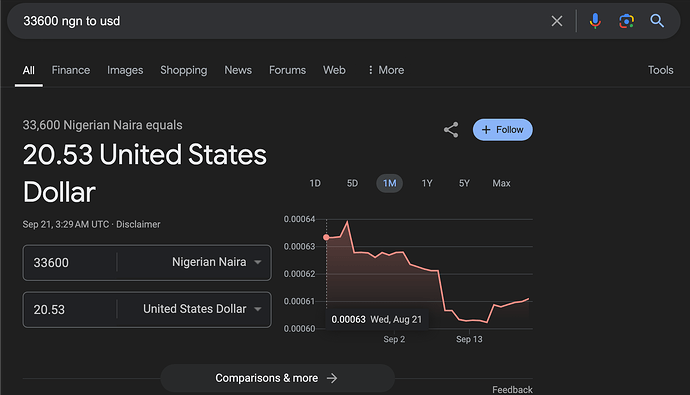Viewport: 690px width, 395px height.
Task: Open Google Lens image search icon
Action: pos(626,21)
